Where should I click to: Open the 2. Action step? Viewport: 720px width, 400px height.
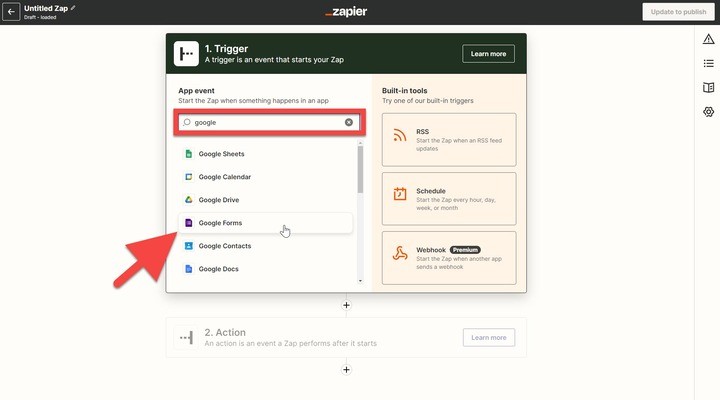pyautogui.click(x=346, y=338)
